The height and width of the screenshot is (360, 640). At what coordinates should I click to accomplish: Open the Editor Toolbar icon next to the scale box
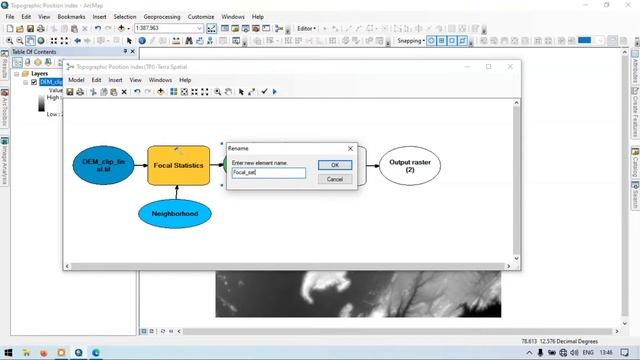pos(211,29)
